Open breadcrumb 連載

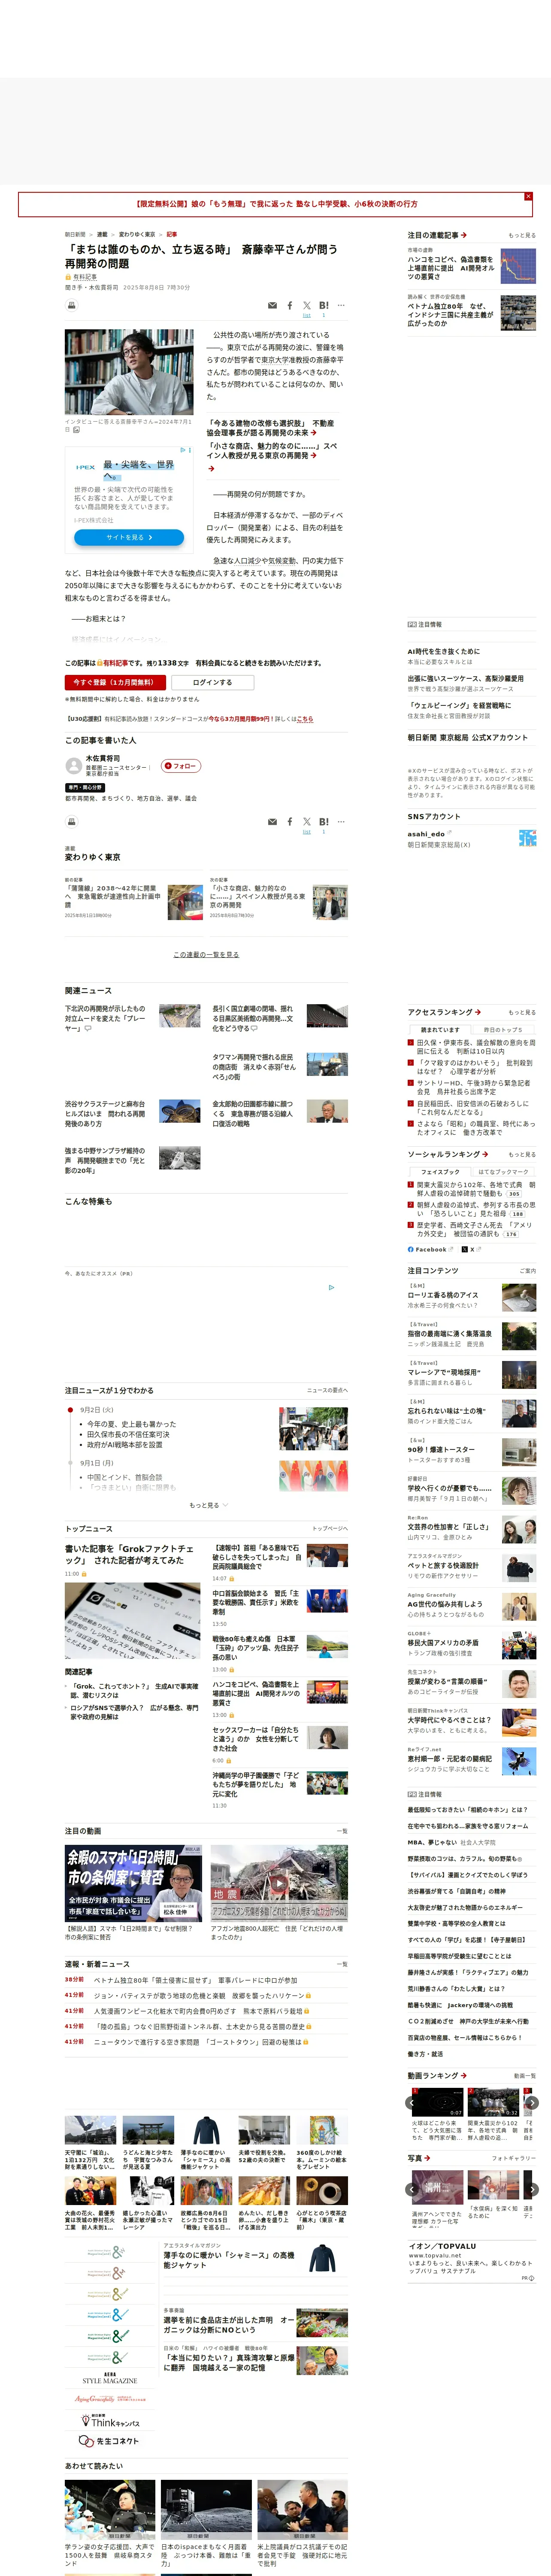click(102, 235)
